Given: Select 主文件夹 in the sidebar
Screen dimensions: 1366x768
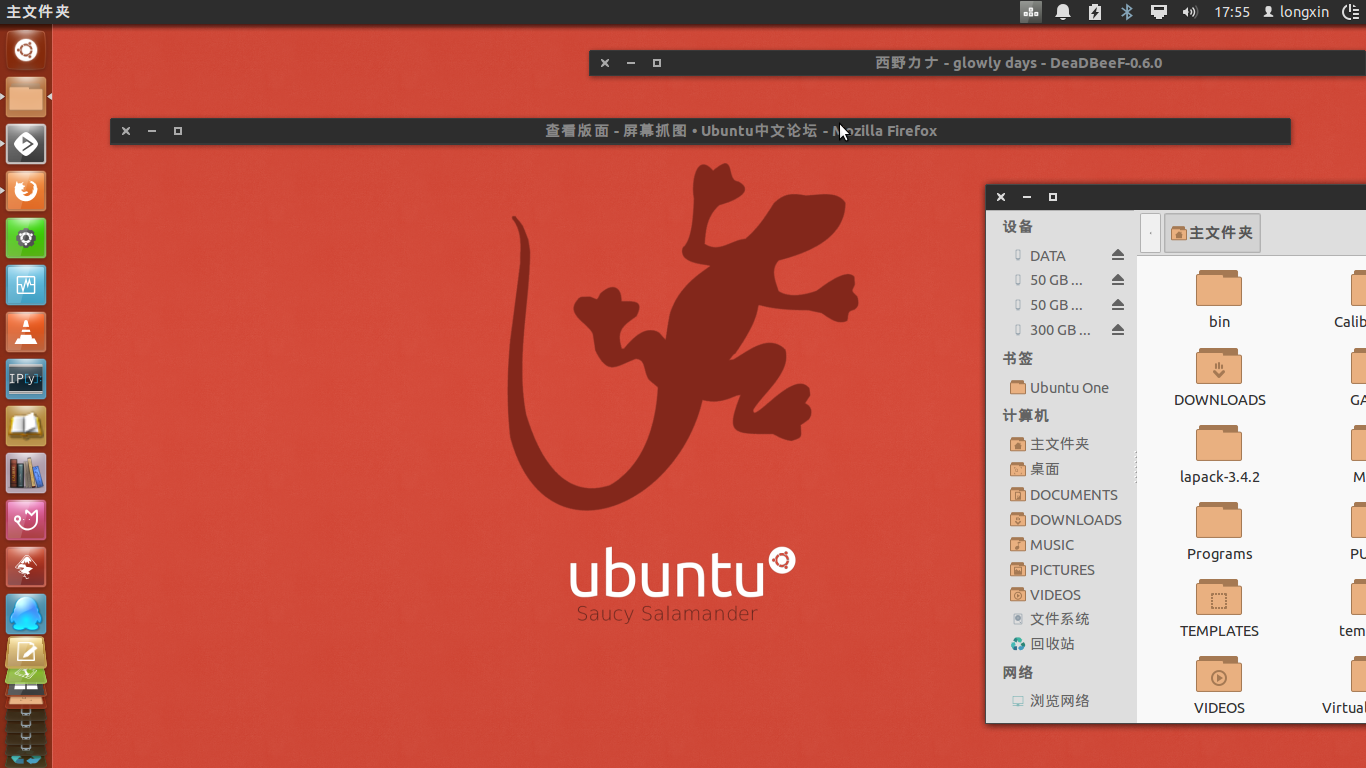Looking at the screenshot, I should tap(1061, 444).
